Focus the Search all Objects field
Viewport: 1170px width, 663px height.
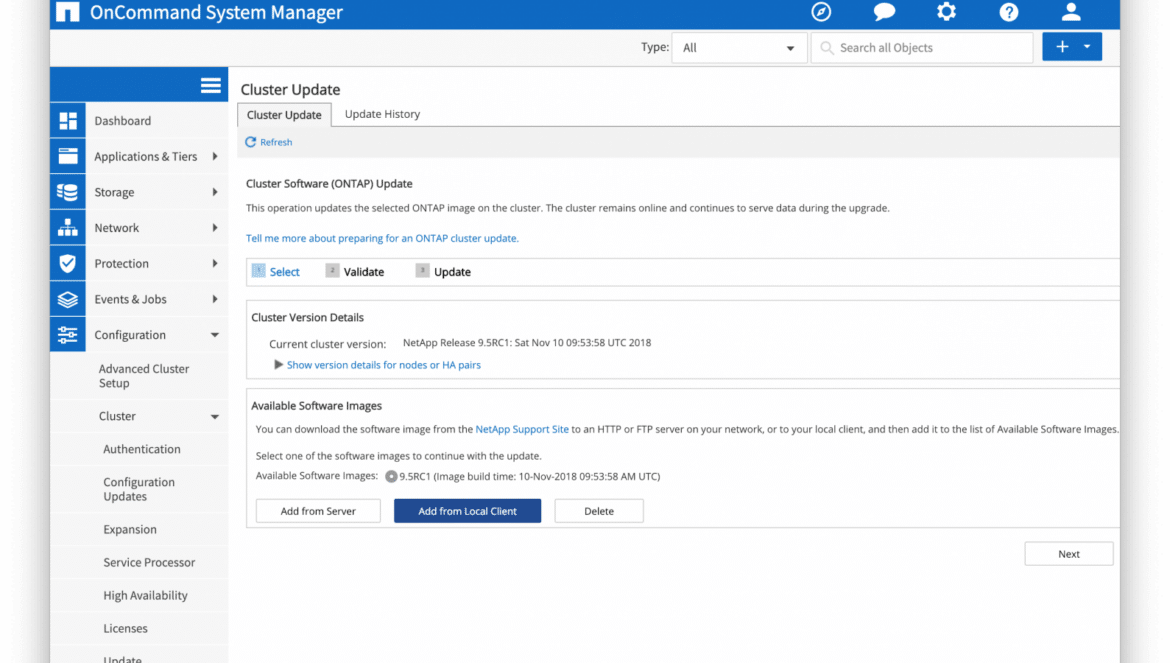coord(922,48)
